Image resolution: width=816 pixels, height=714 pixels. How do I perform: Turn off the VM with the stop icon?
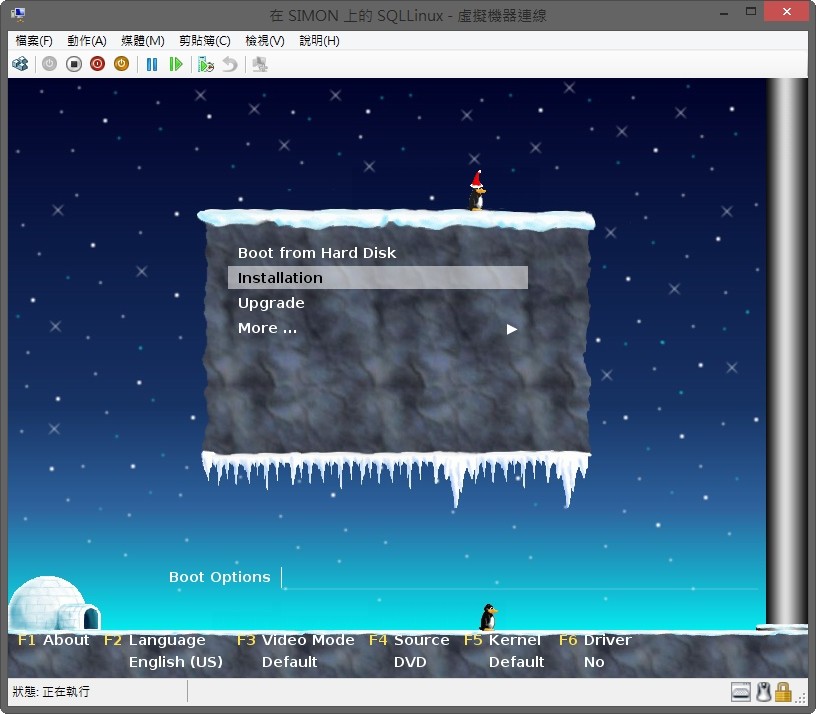click(74, 64)
